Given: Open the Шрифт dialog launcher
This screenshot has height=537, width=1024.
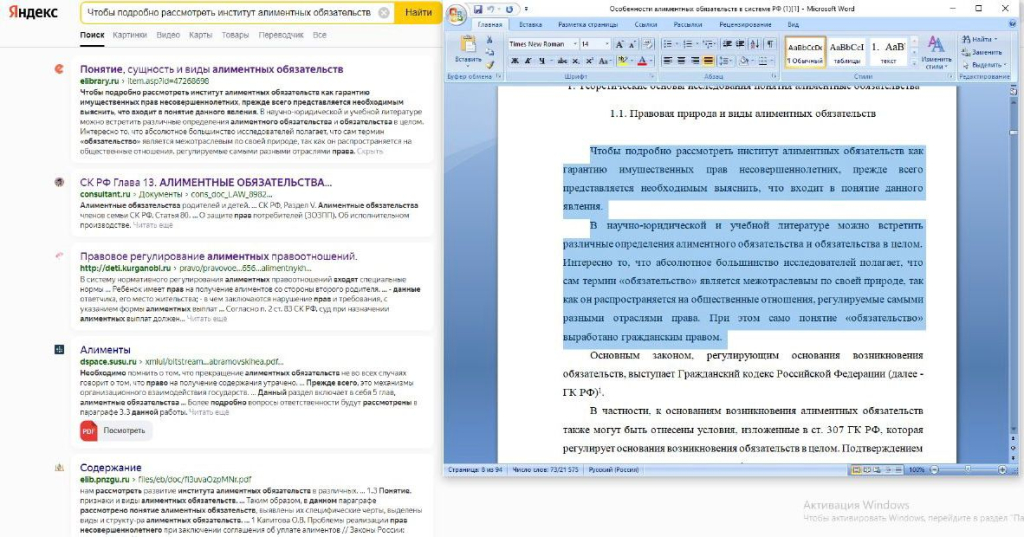Looking at the screenshot, I should 652,76.
